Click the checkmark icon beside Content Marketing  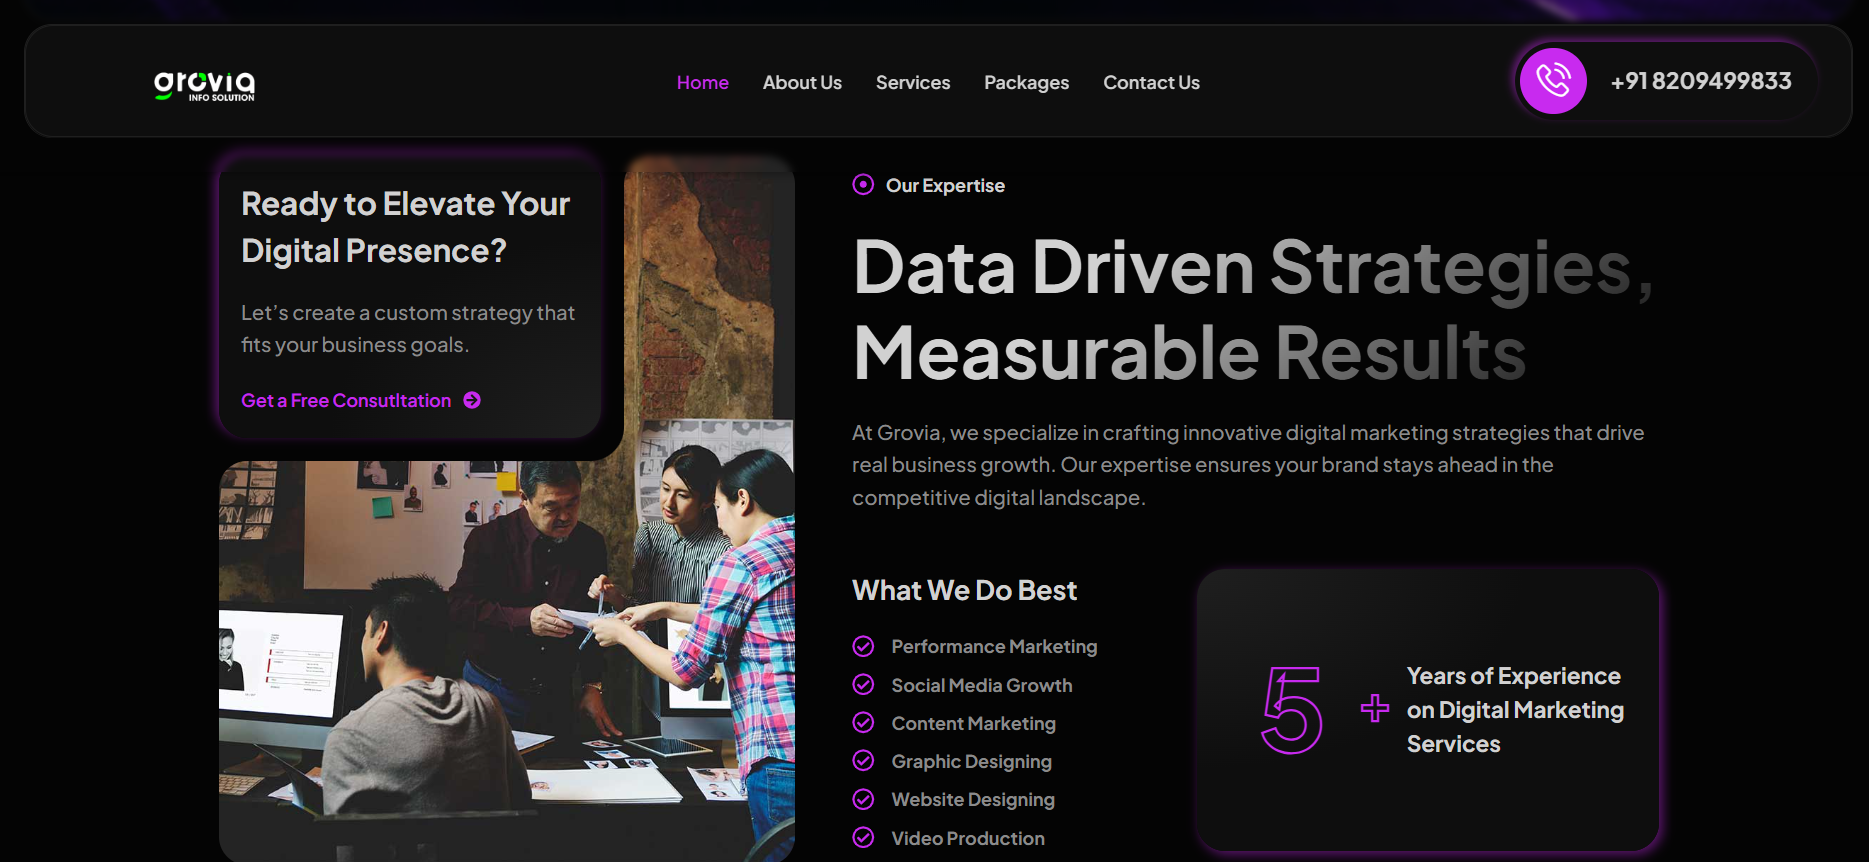click(863, 723)
